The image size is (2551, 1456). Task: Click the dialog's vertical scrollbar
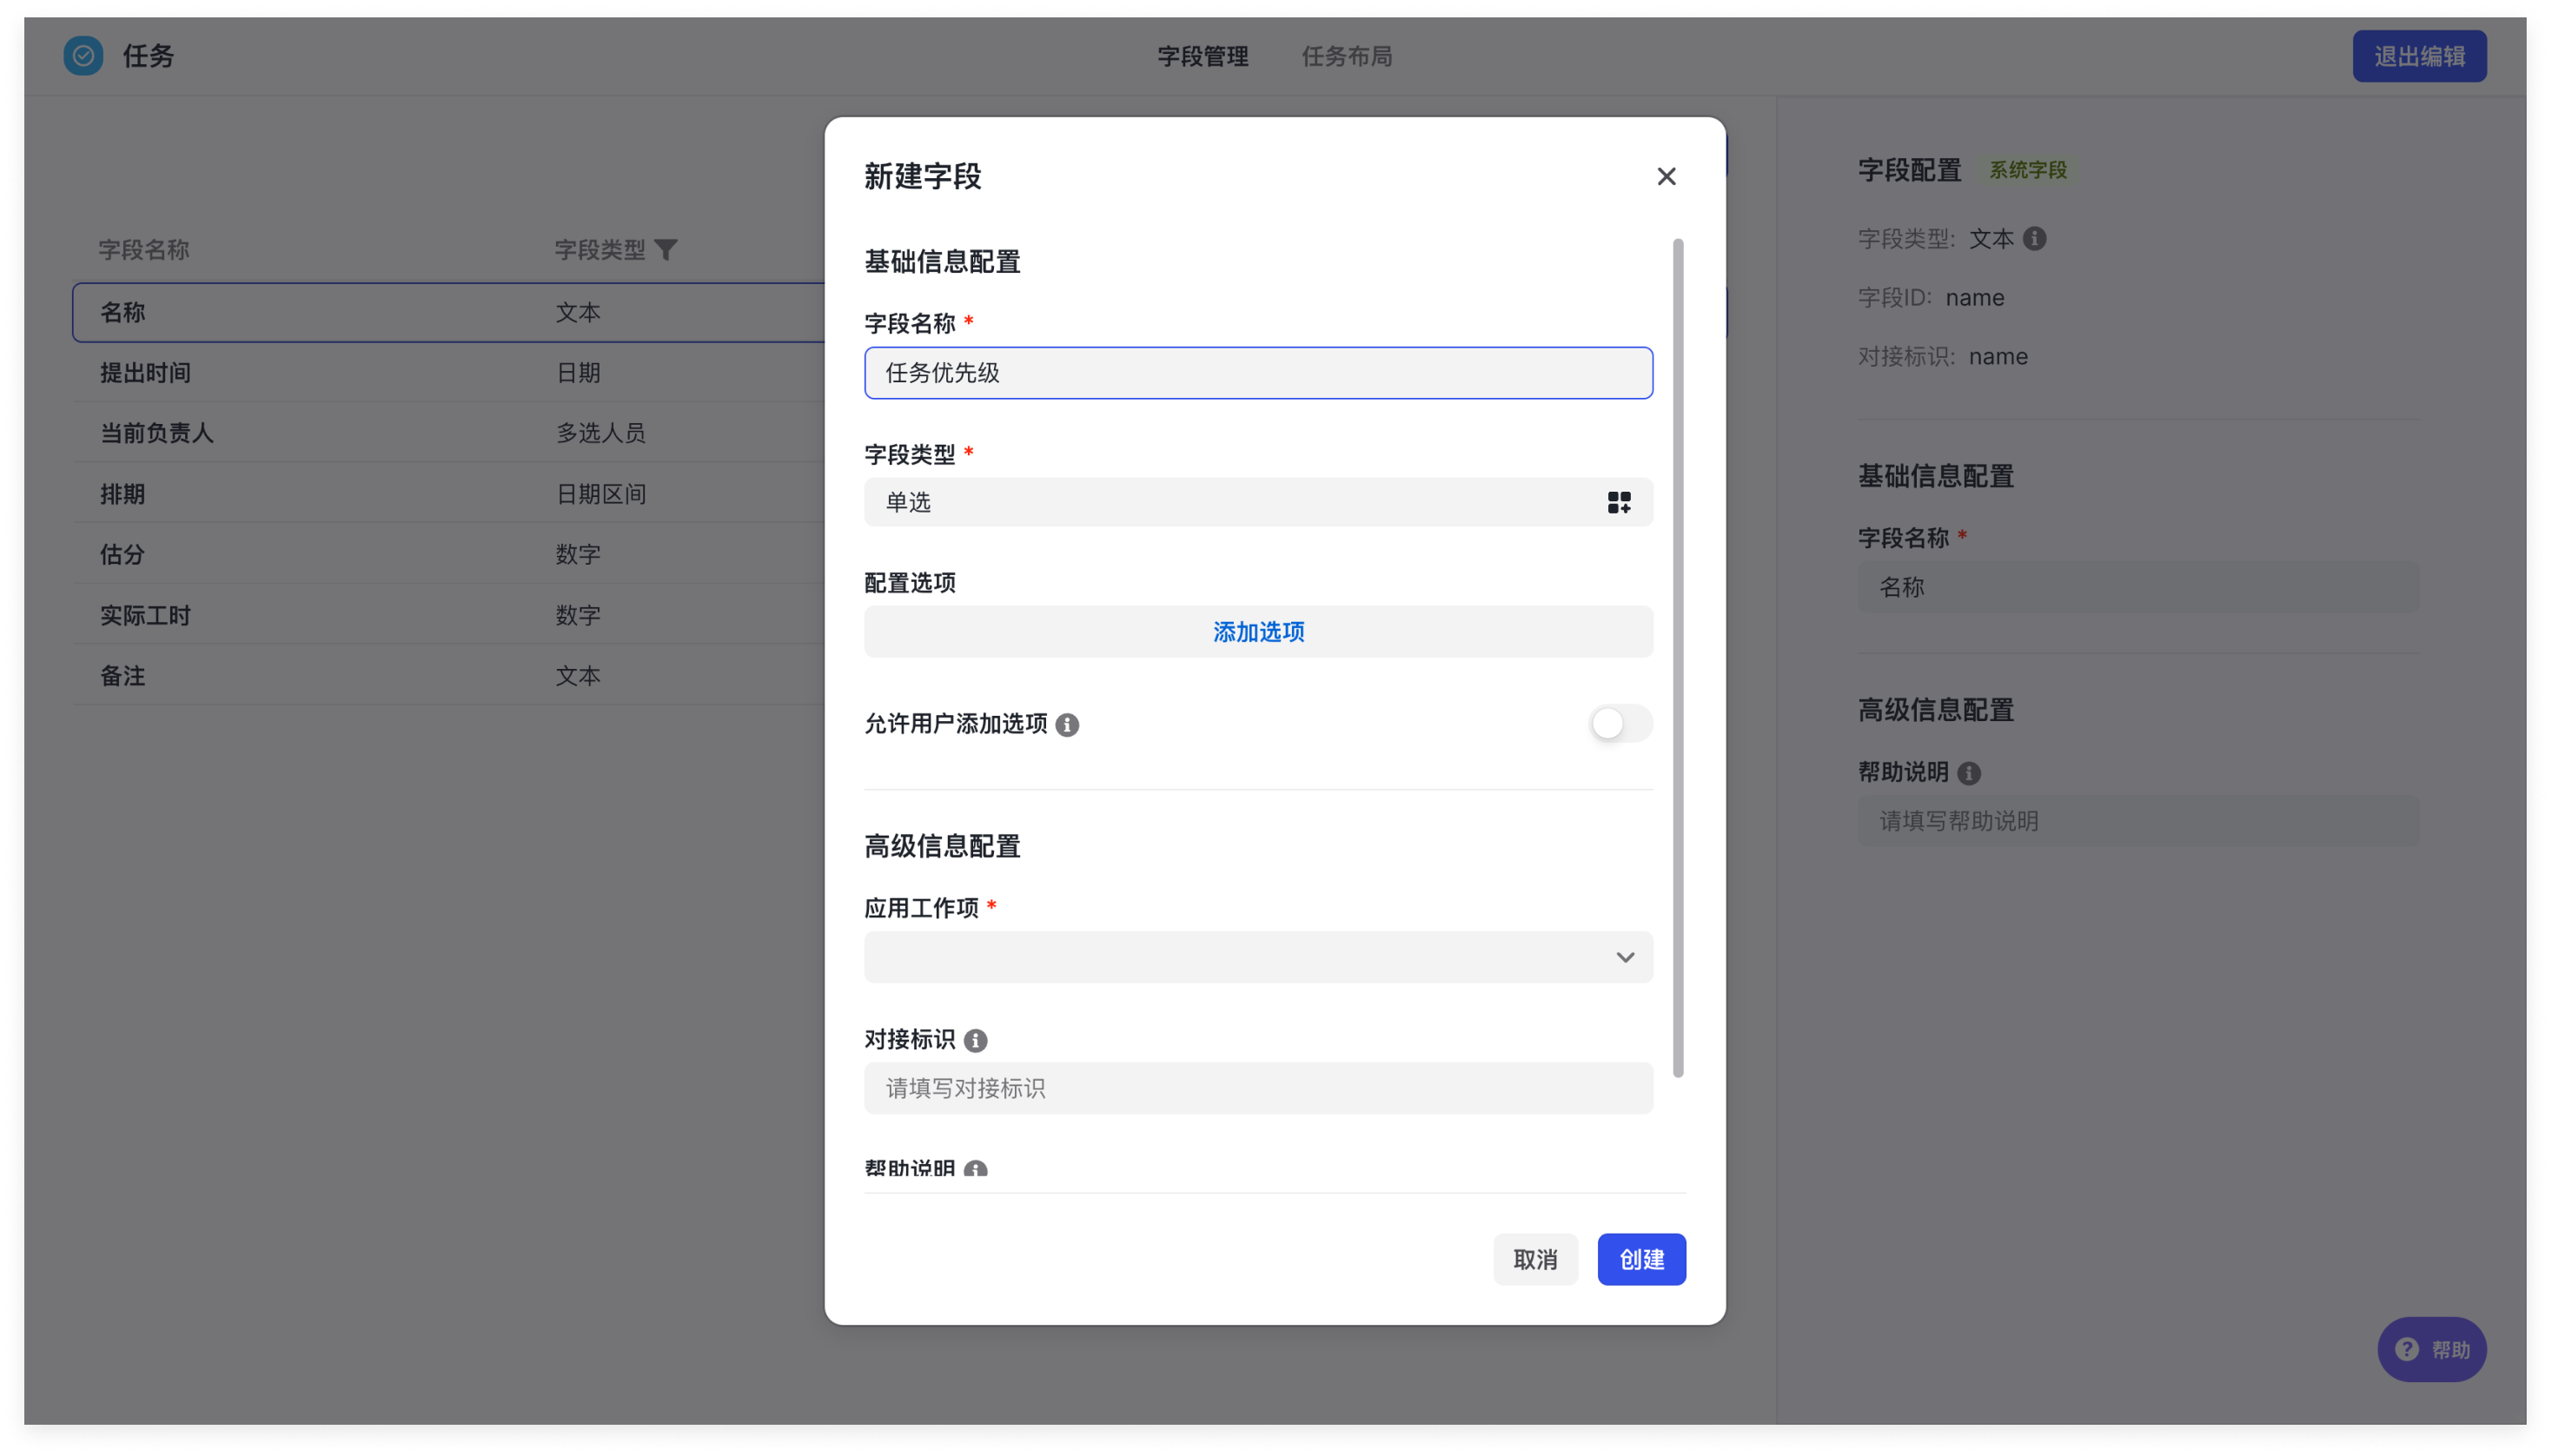coord(1677,658)
